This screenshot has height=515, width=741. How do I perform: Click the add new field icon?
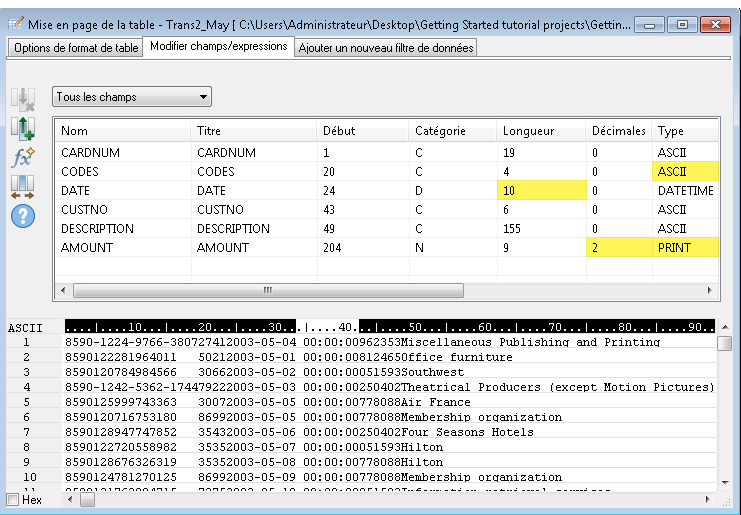pos(22,128)
